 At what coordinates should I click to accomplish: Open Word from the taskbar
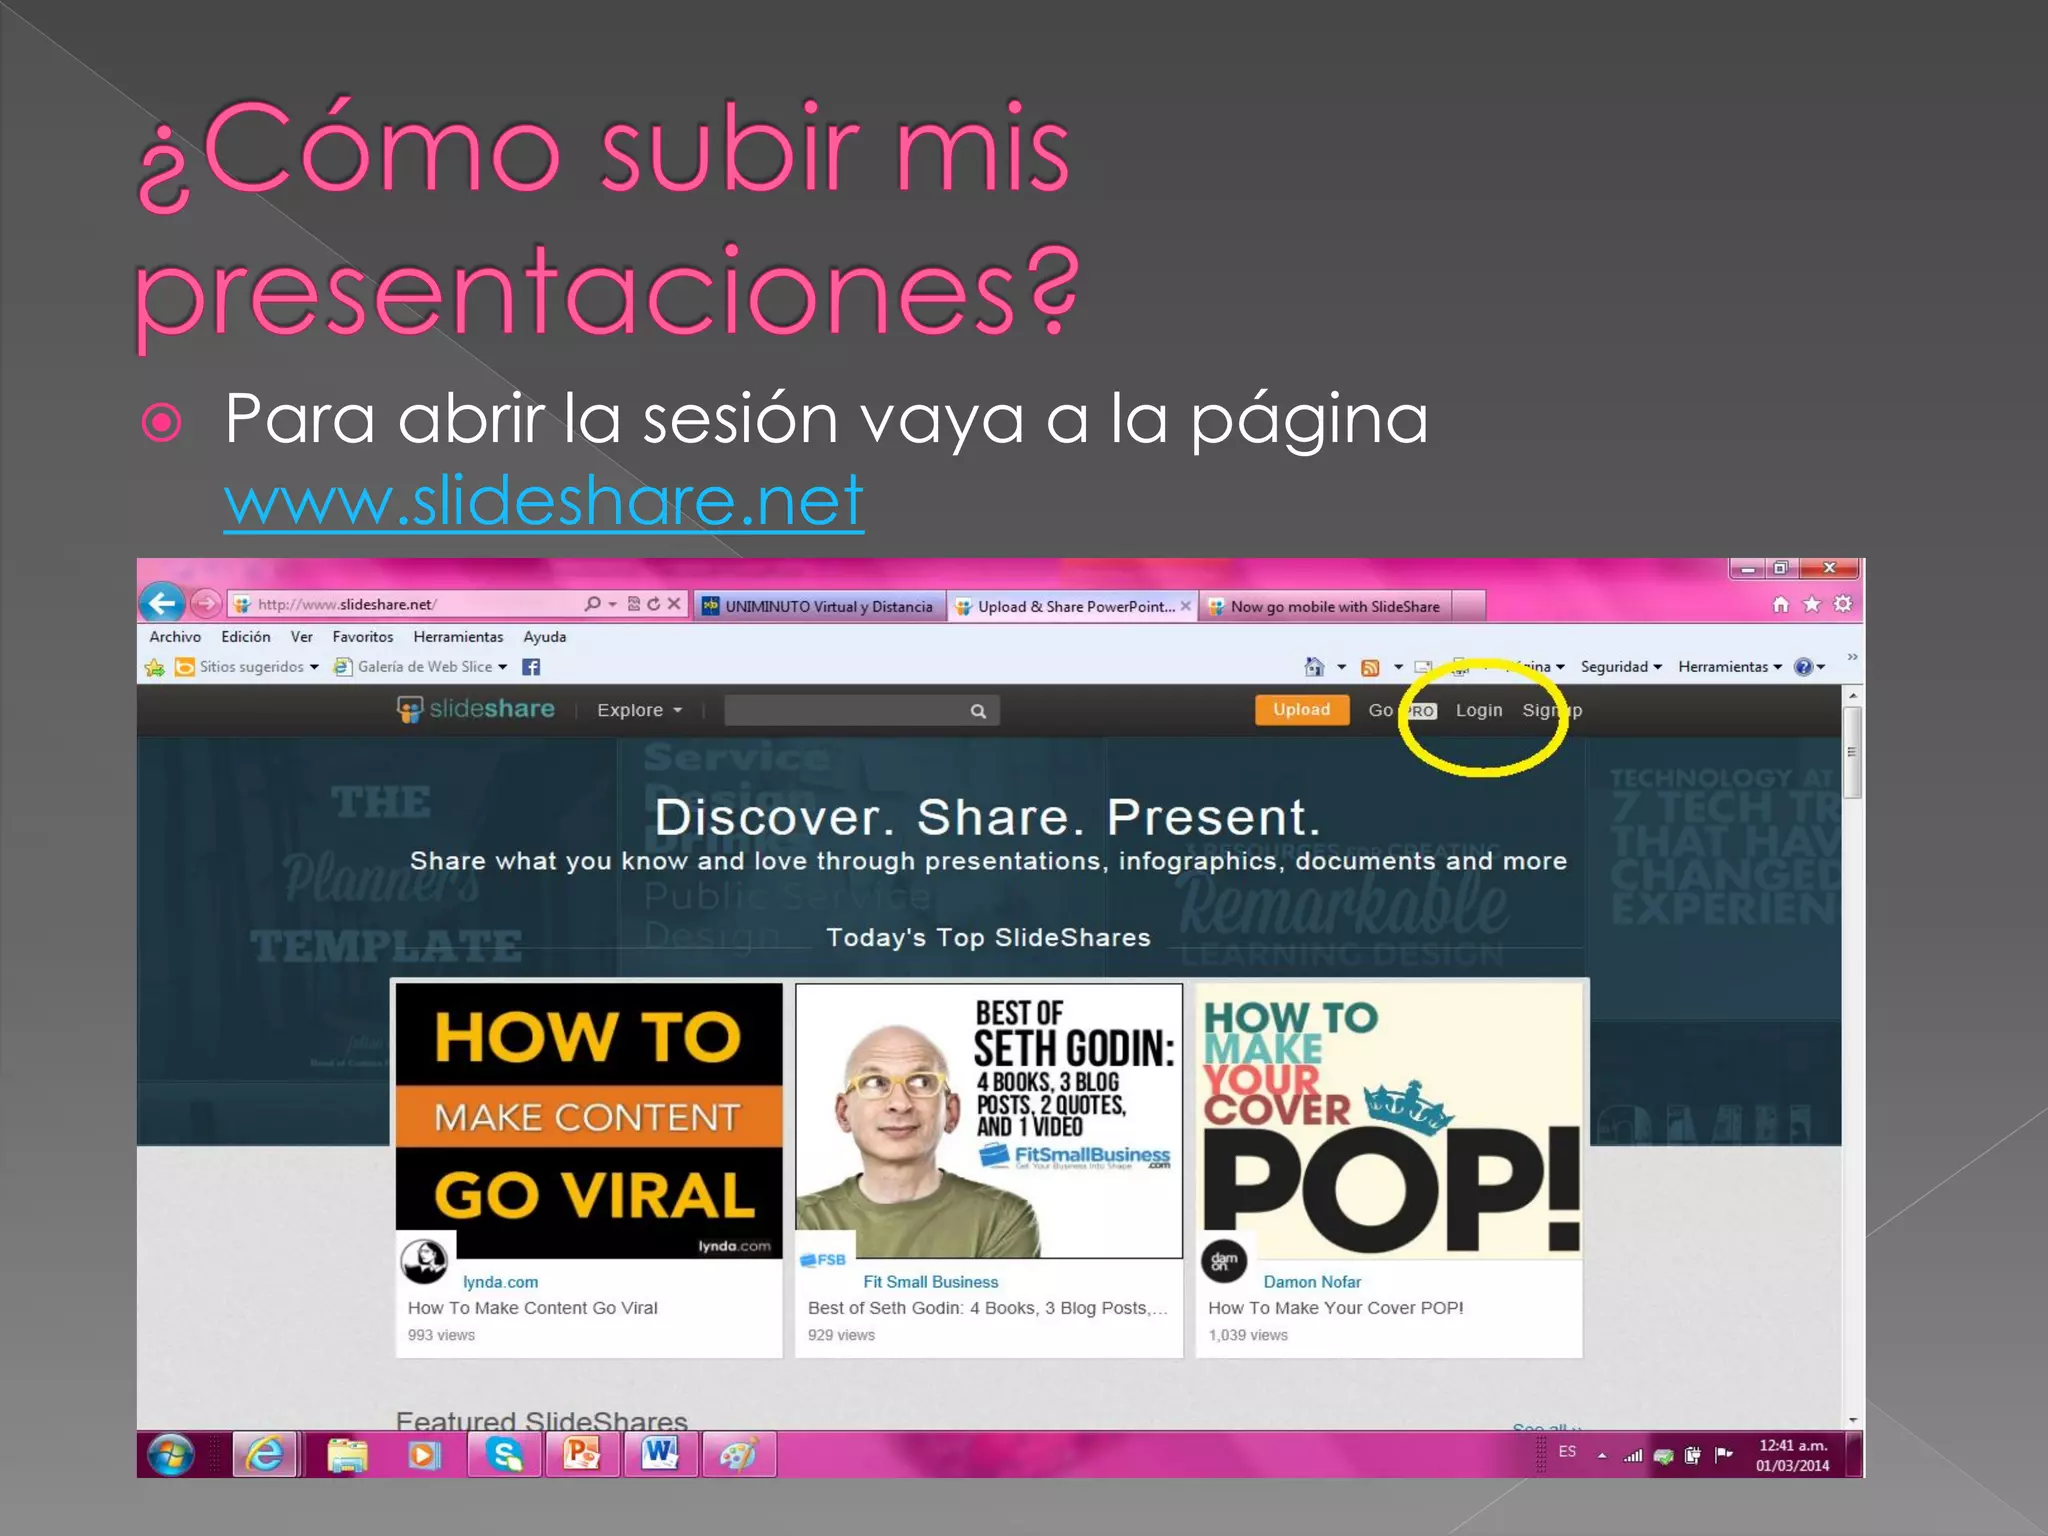660,1455
